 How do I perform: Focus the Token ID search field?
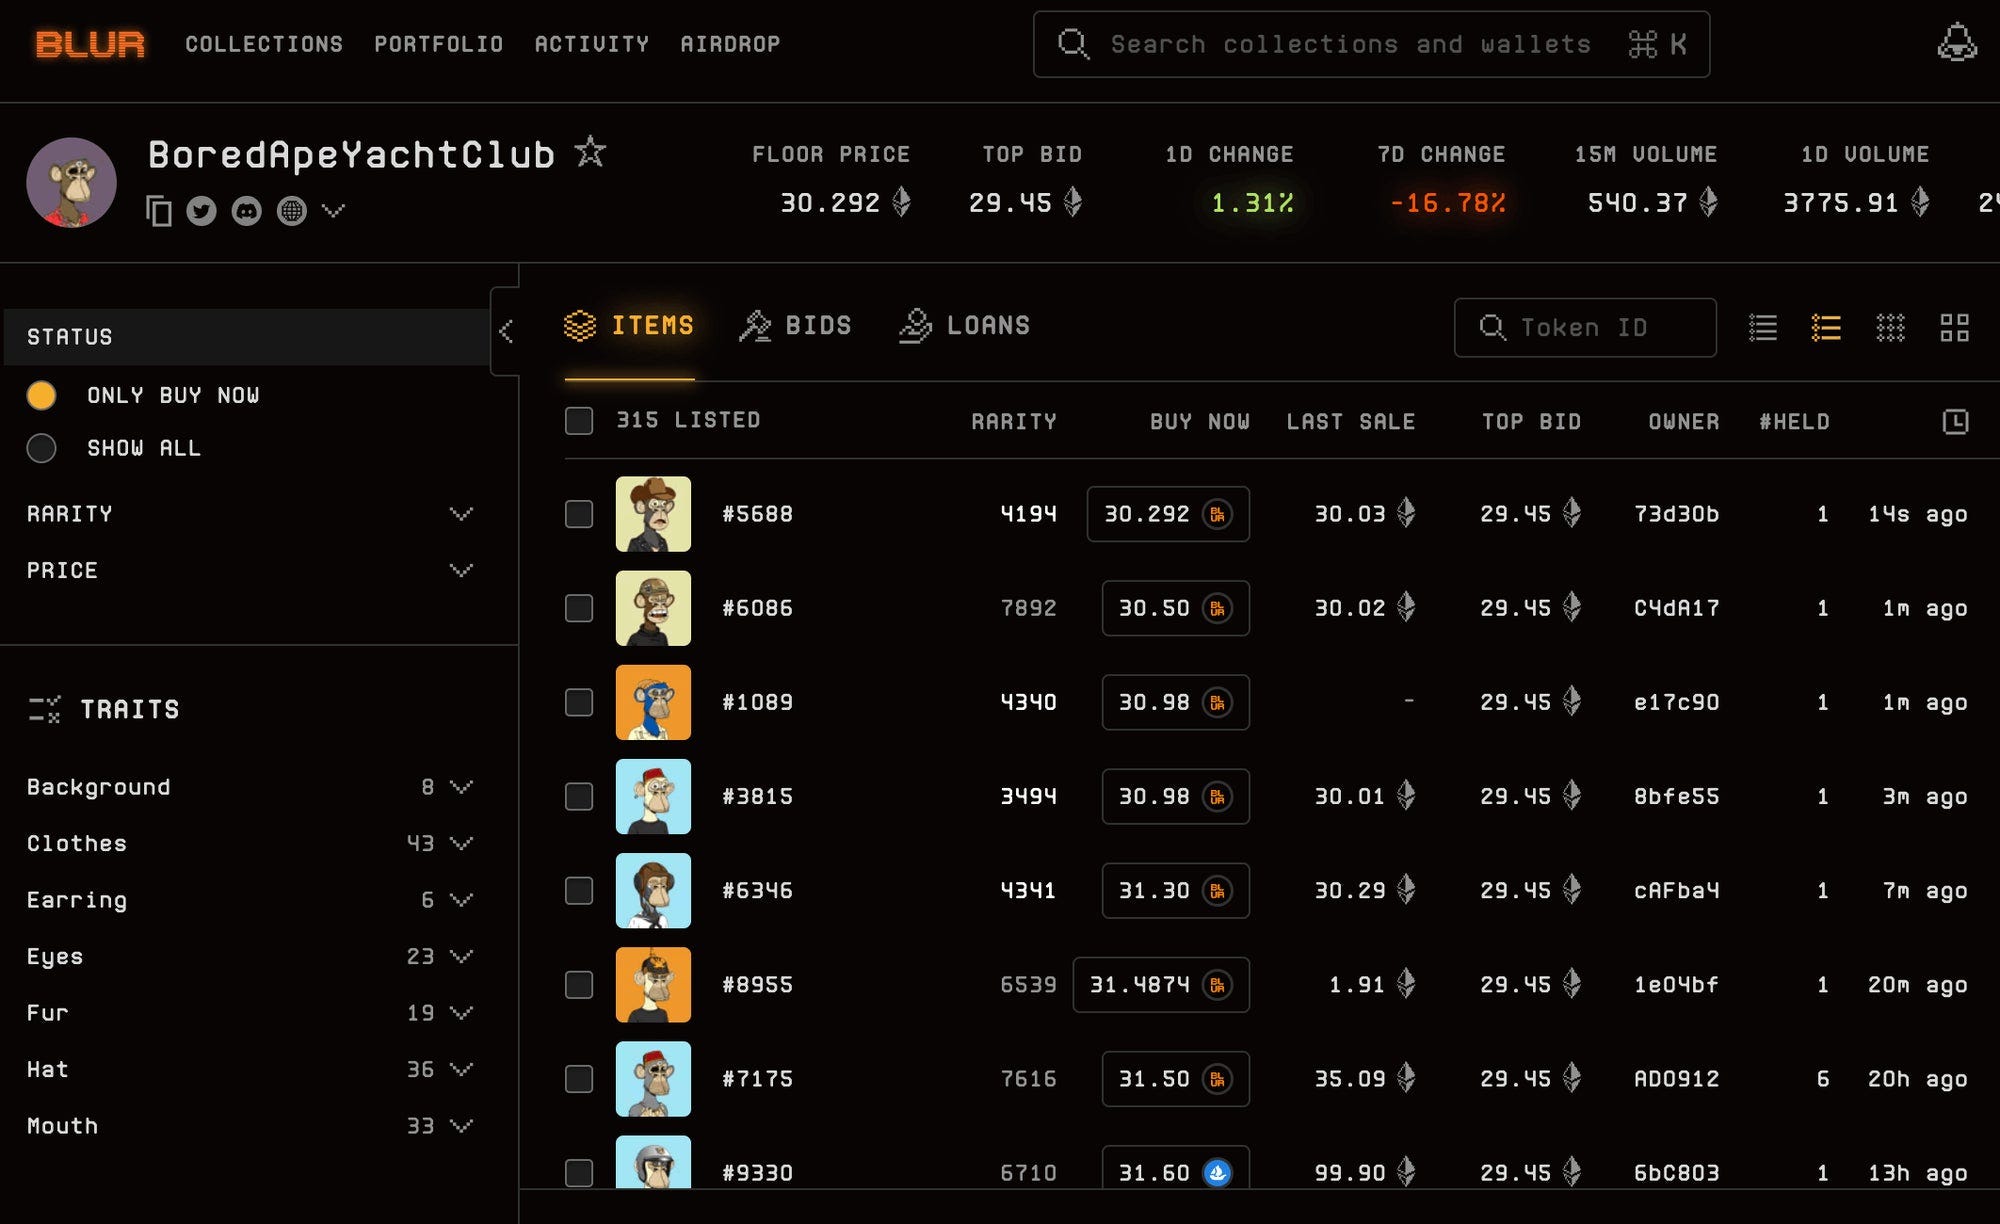click(1585, 327)
